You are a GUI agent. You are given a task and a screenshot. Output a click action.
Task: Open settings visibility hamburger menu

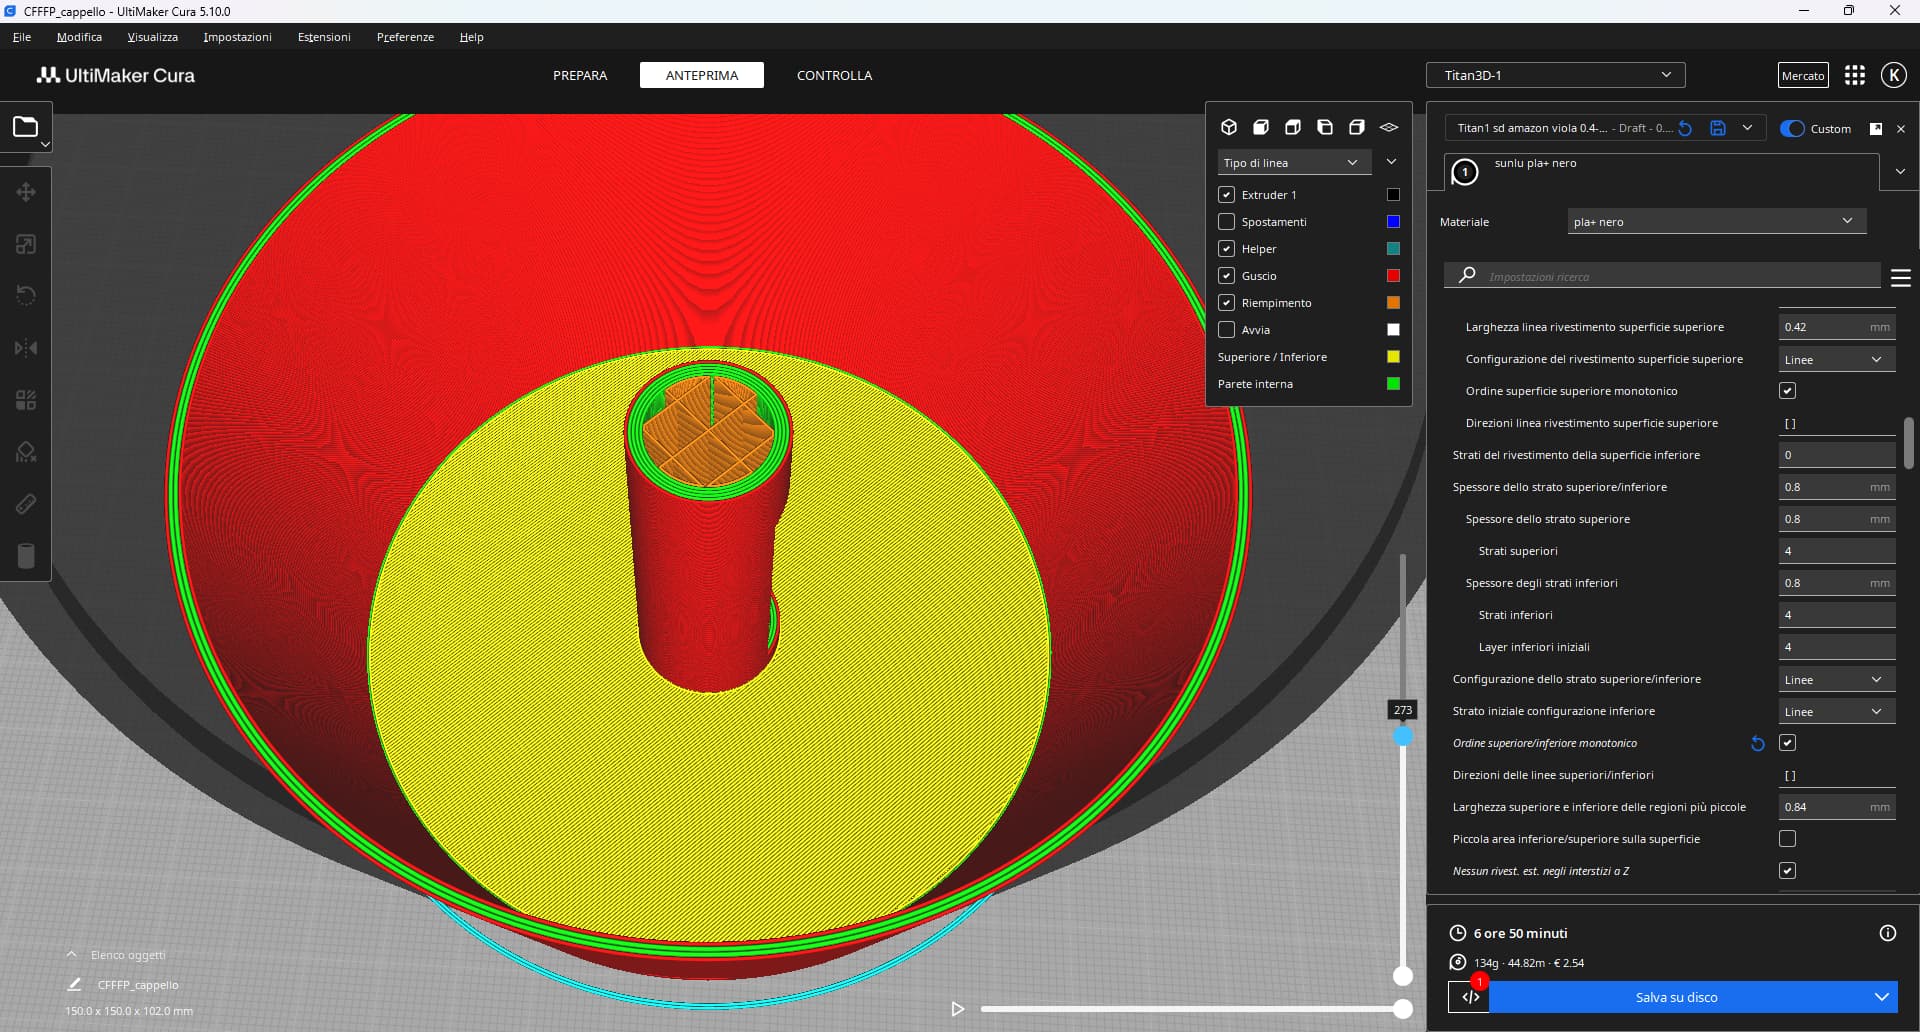(1901, 277)
